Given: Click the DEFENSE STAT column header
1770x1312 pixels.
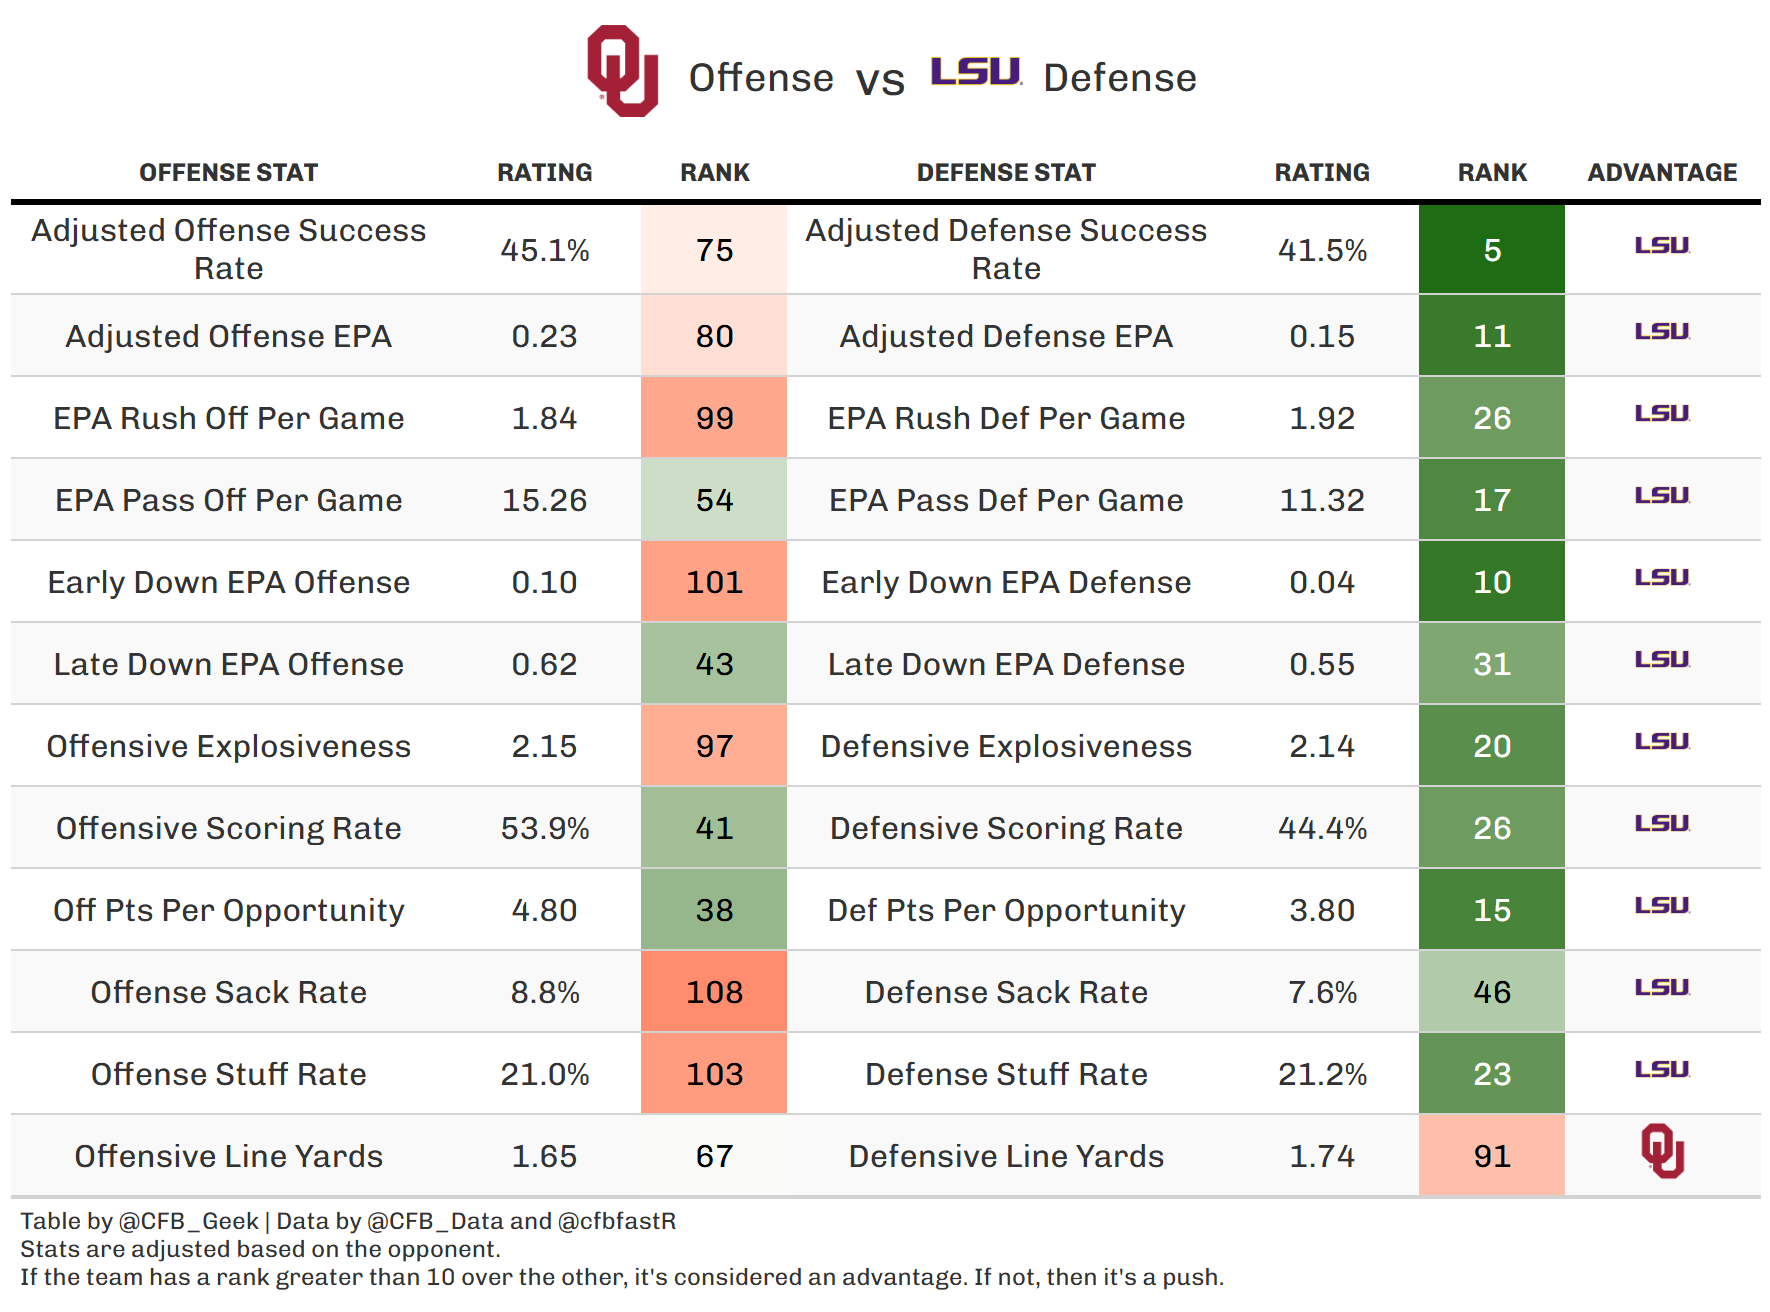Looking at the screenshot, I should pyautogui.click(x=1006, y=173).
